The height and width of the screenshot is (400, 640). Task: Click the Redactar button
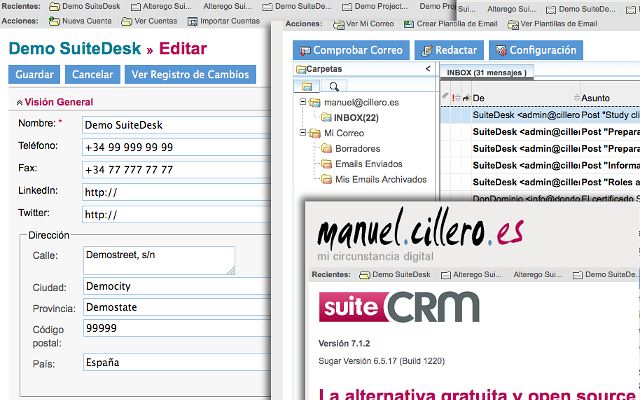tap(449, 50)
